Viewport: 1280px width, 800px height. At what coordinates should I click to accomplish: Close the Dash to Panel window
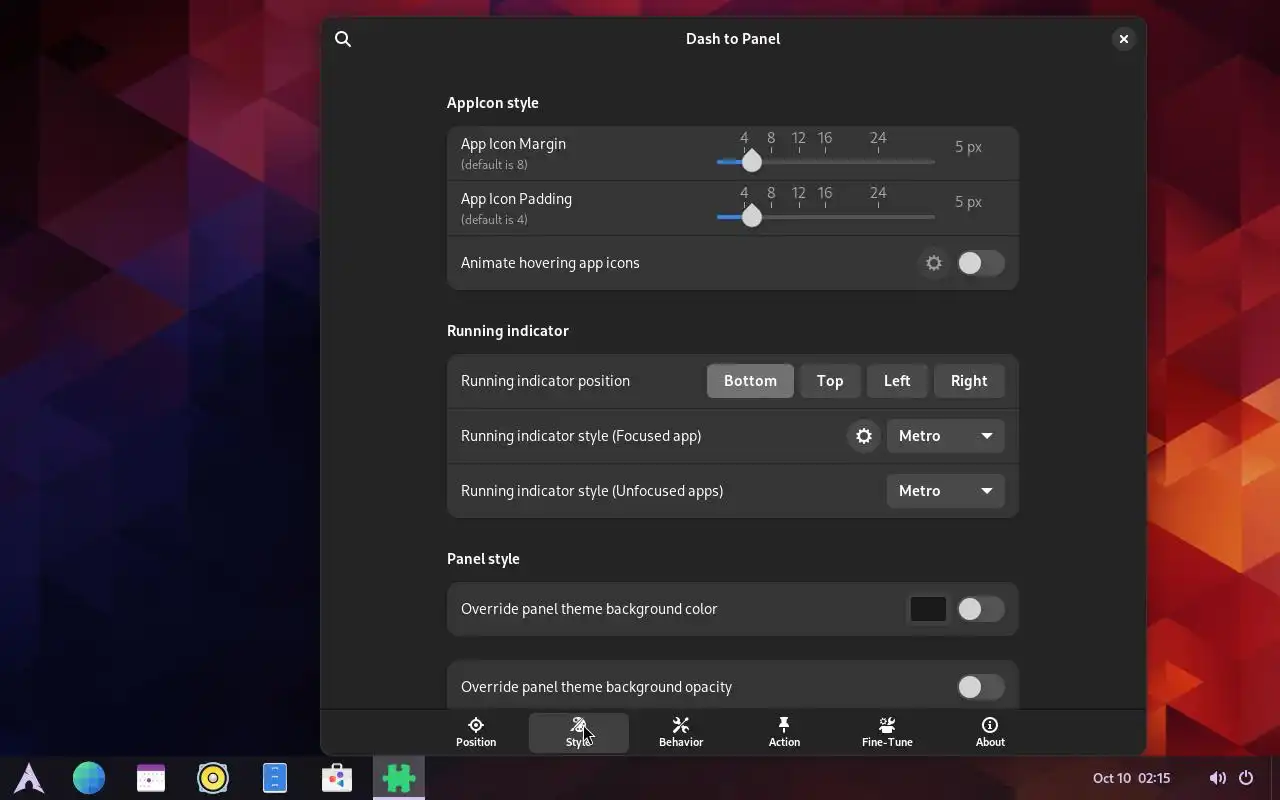(x=1124, y=39)
